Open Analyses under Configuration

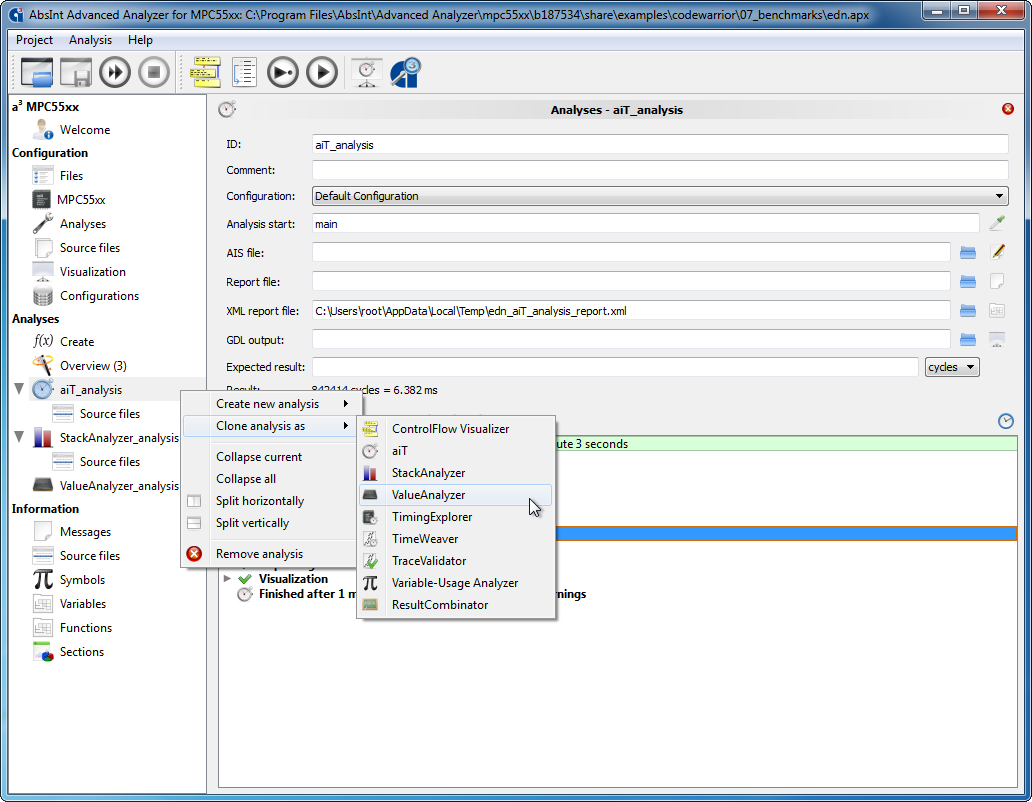coord(82,224)
